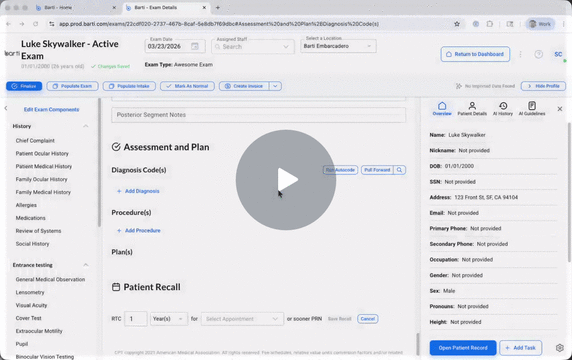Click Edit Exam Components link
This screenshot has width=572, height=360.
(x=51, y=109)
